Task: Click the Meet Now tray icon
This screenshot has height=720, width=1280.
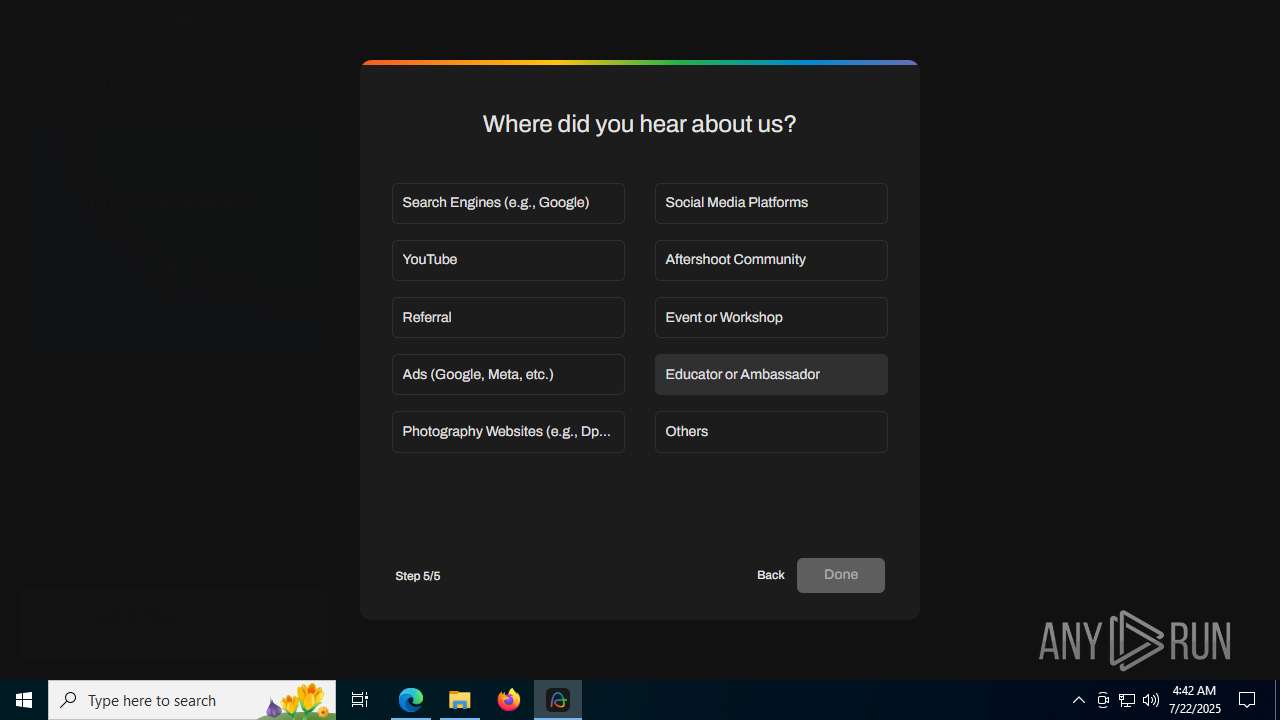Action: point(1103,700)
